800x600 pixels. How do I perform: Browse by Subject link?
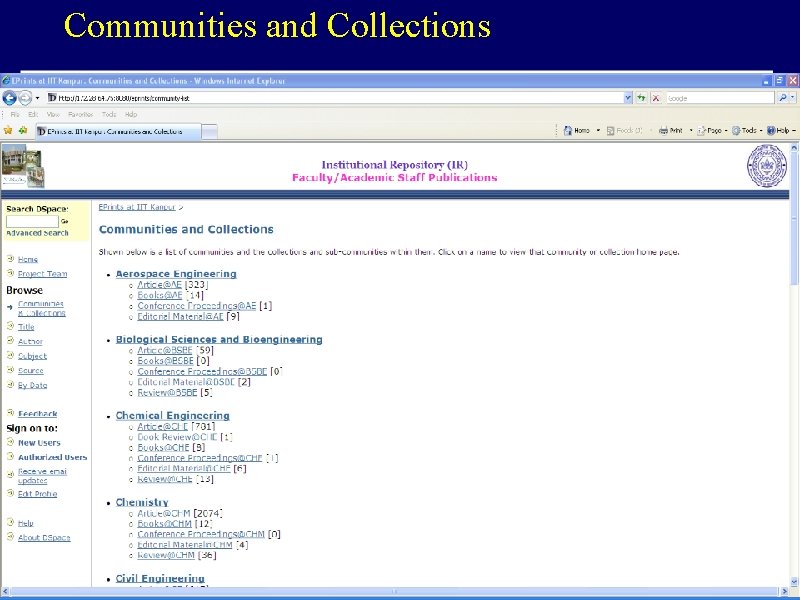32,356
